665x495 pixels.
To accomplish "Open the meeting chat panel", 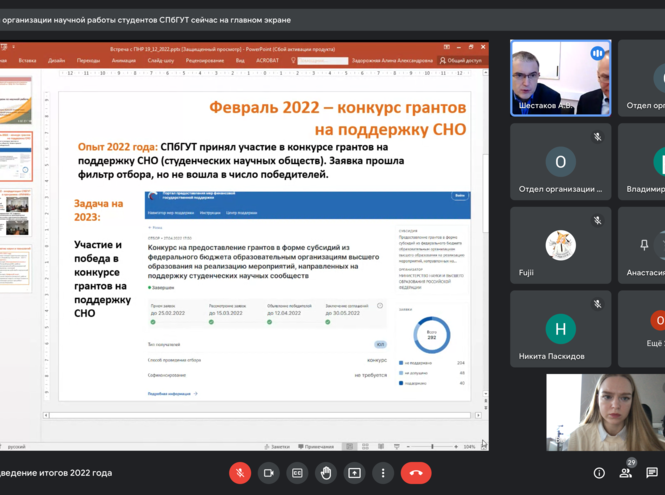I will (x=653, y=473).
